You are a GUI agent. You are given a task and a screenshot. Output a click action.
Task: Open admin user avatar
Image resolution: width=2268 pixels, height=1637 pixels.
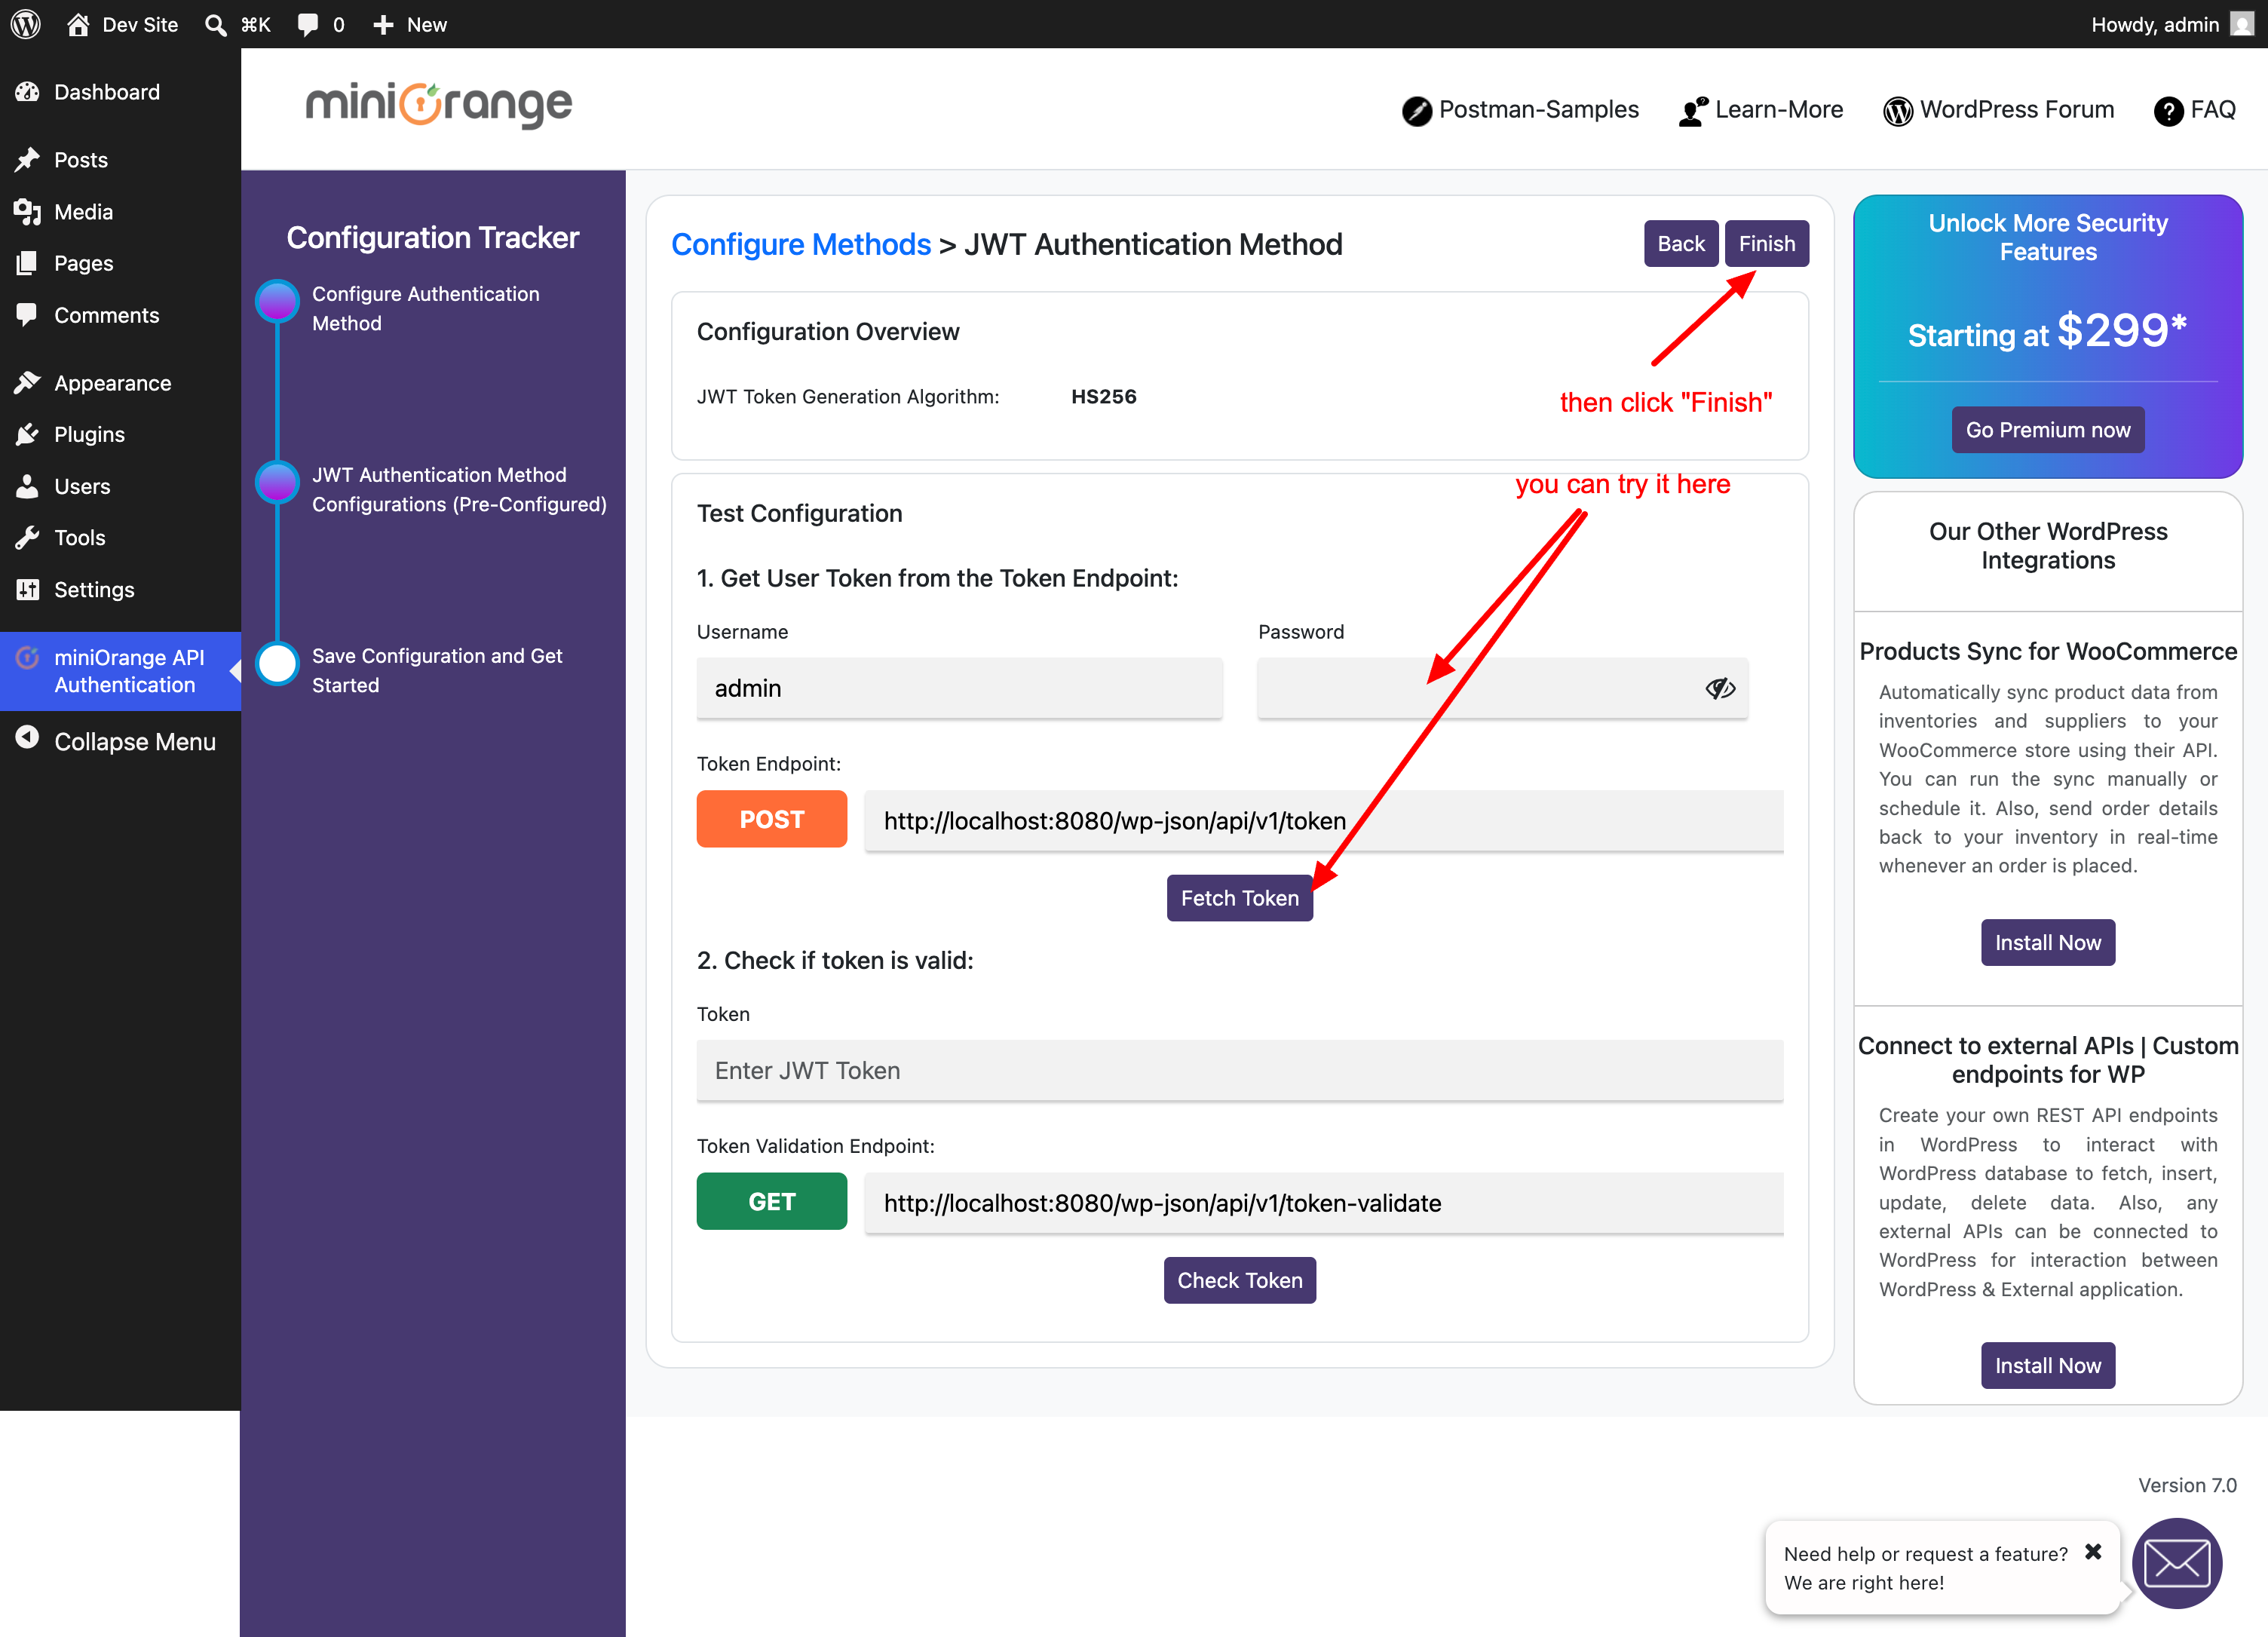(x=2243, y=24)
